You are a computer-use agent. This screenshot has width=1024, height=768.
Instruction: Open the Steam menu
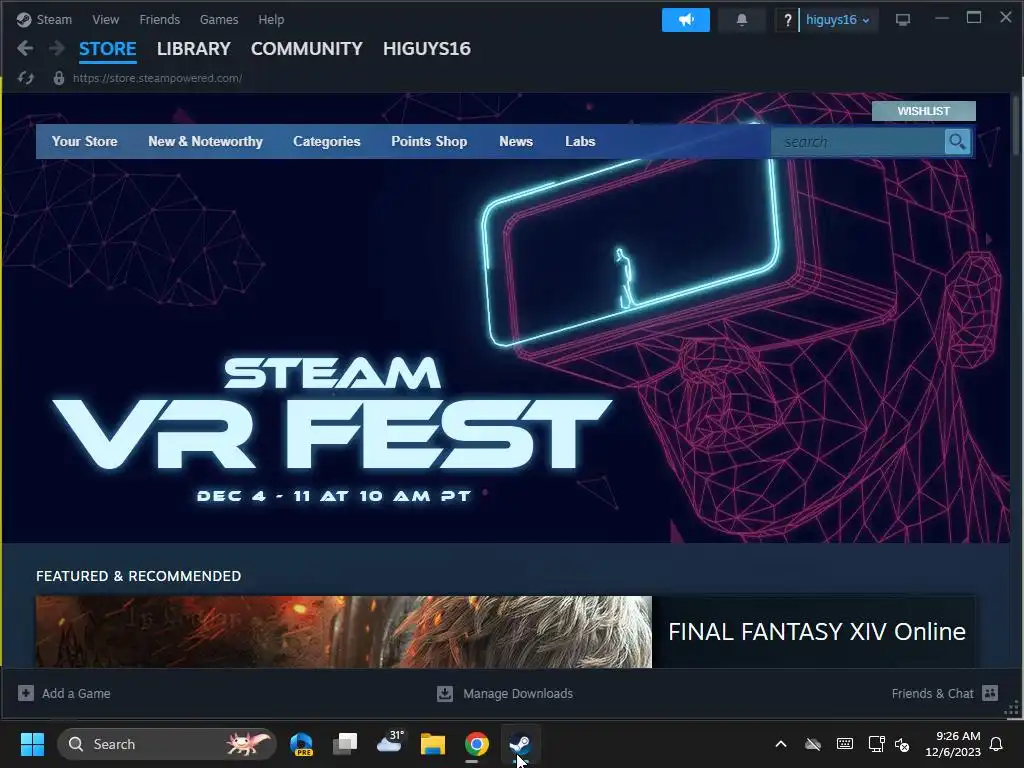point(54,20)
